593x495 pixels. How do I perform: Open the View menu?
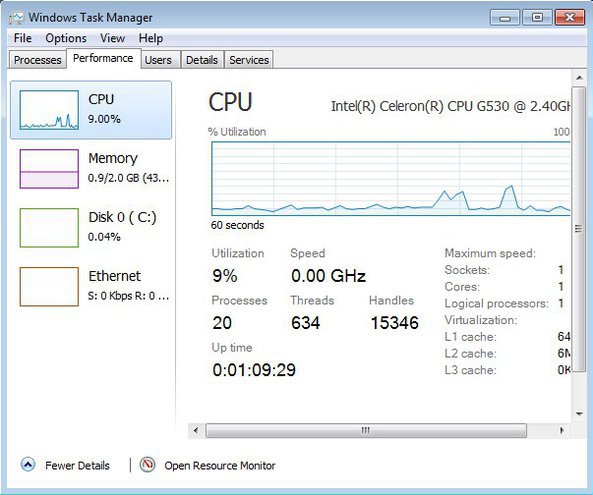pyautogui.click(x=112, y=38)
